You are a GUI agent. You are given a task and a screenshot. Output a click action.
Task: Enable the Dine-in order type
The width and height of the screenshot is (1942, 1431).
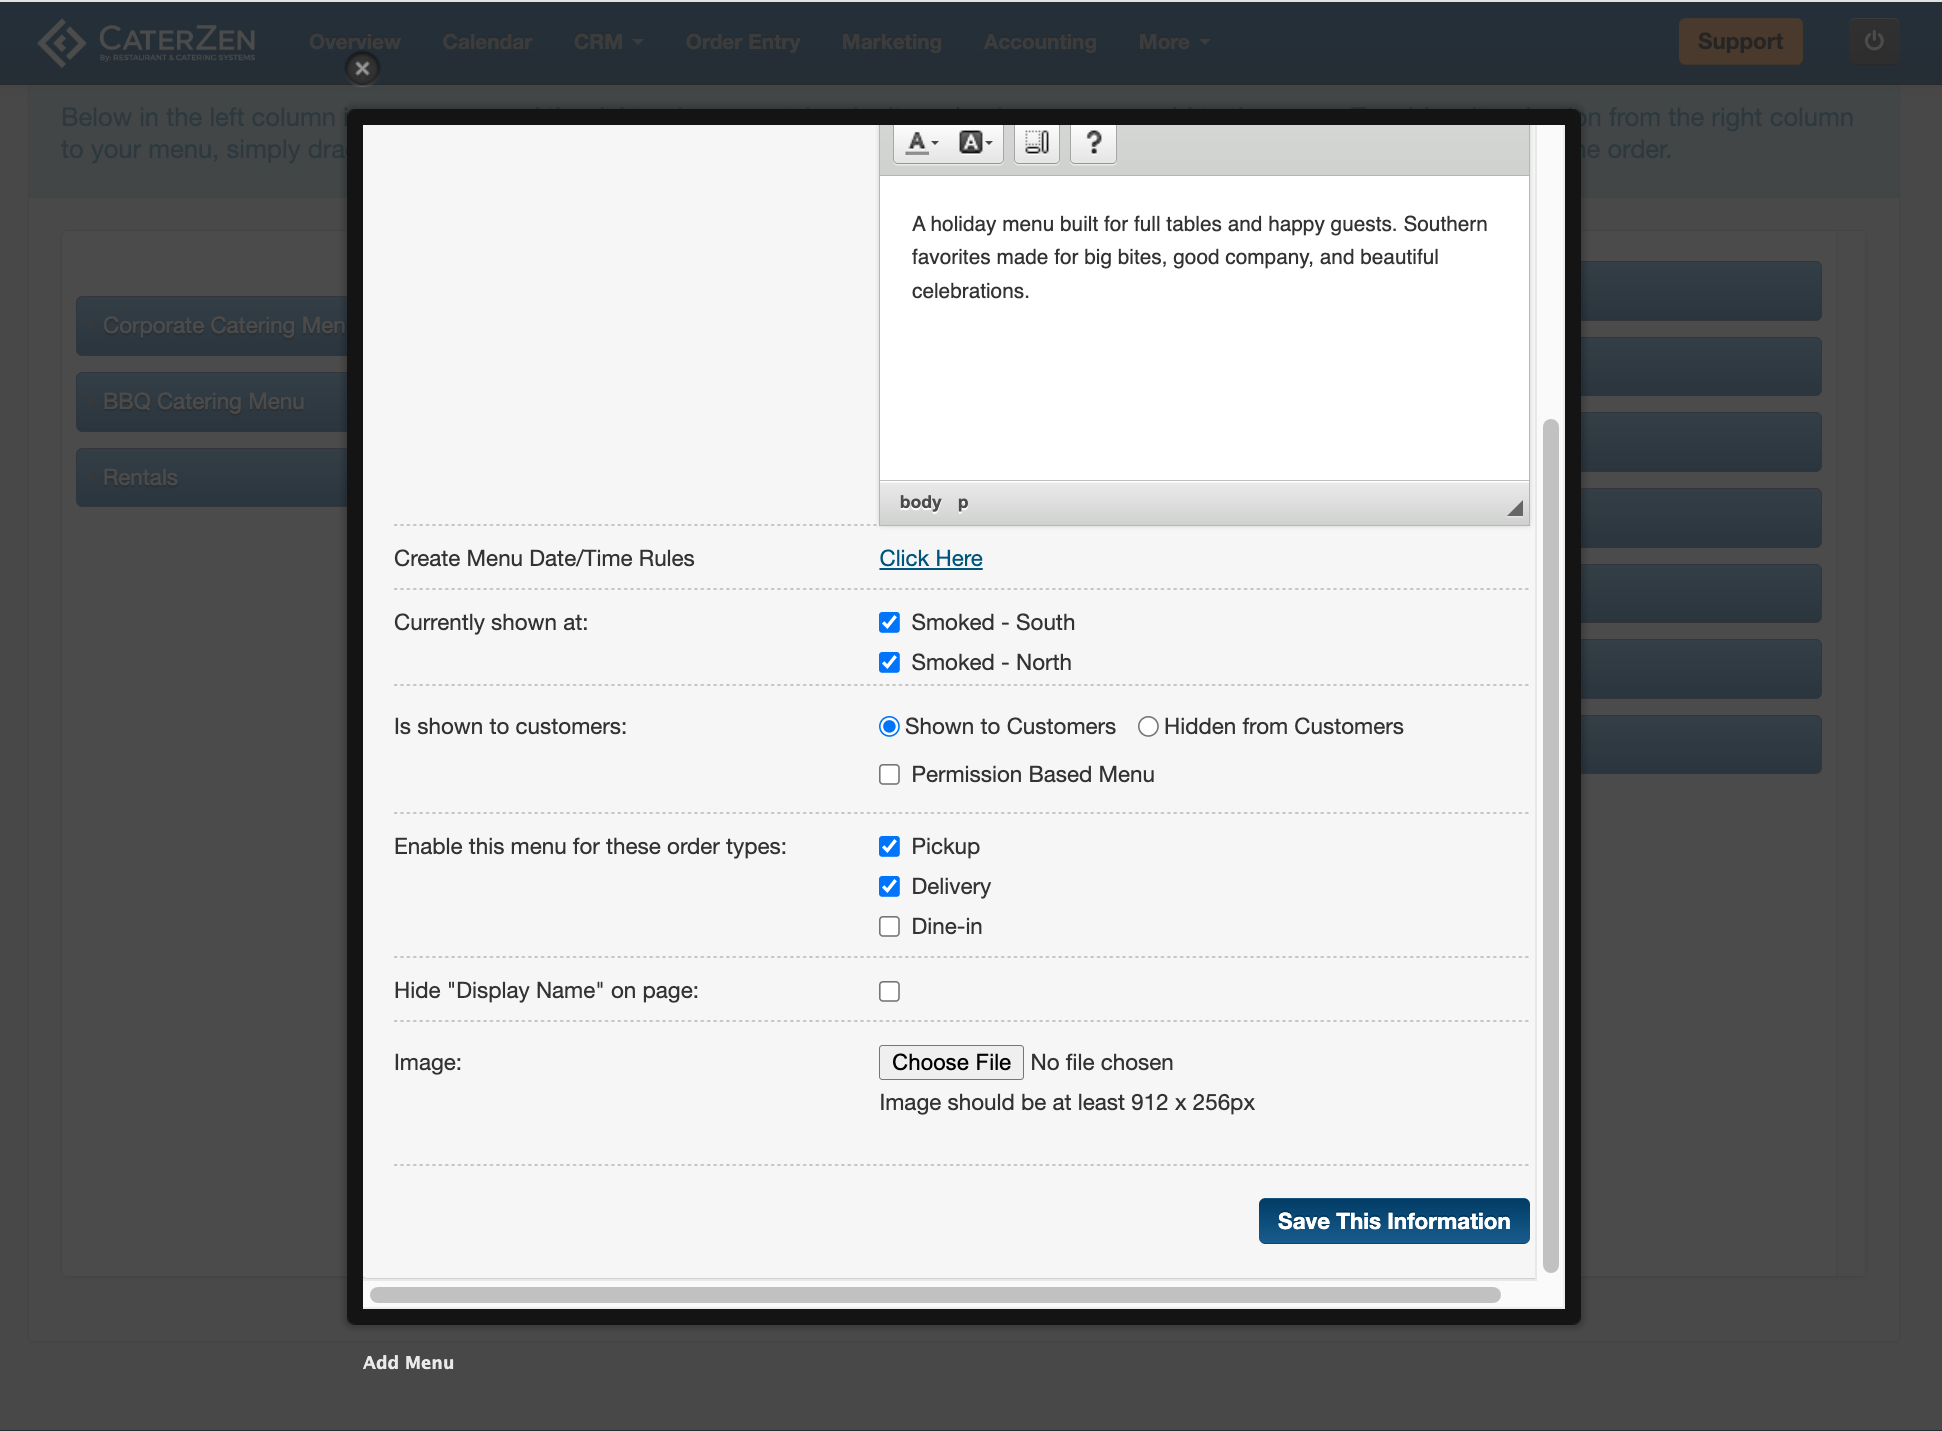(x=889, y=927)
